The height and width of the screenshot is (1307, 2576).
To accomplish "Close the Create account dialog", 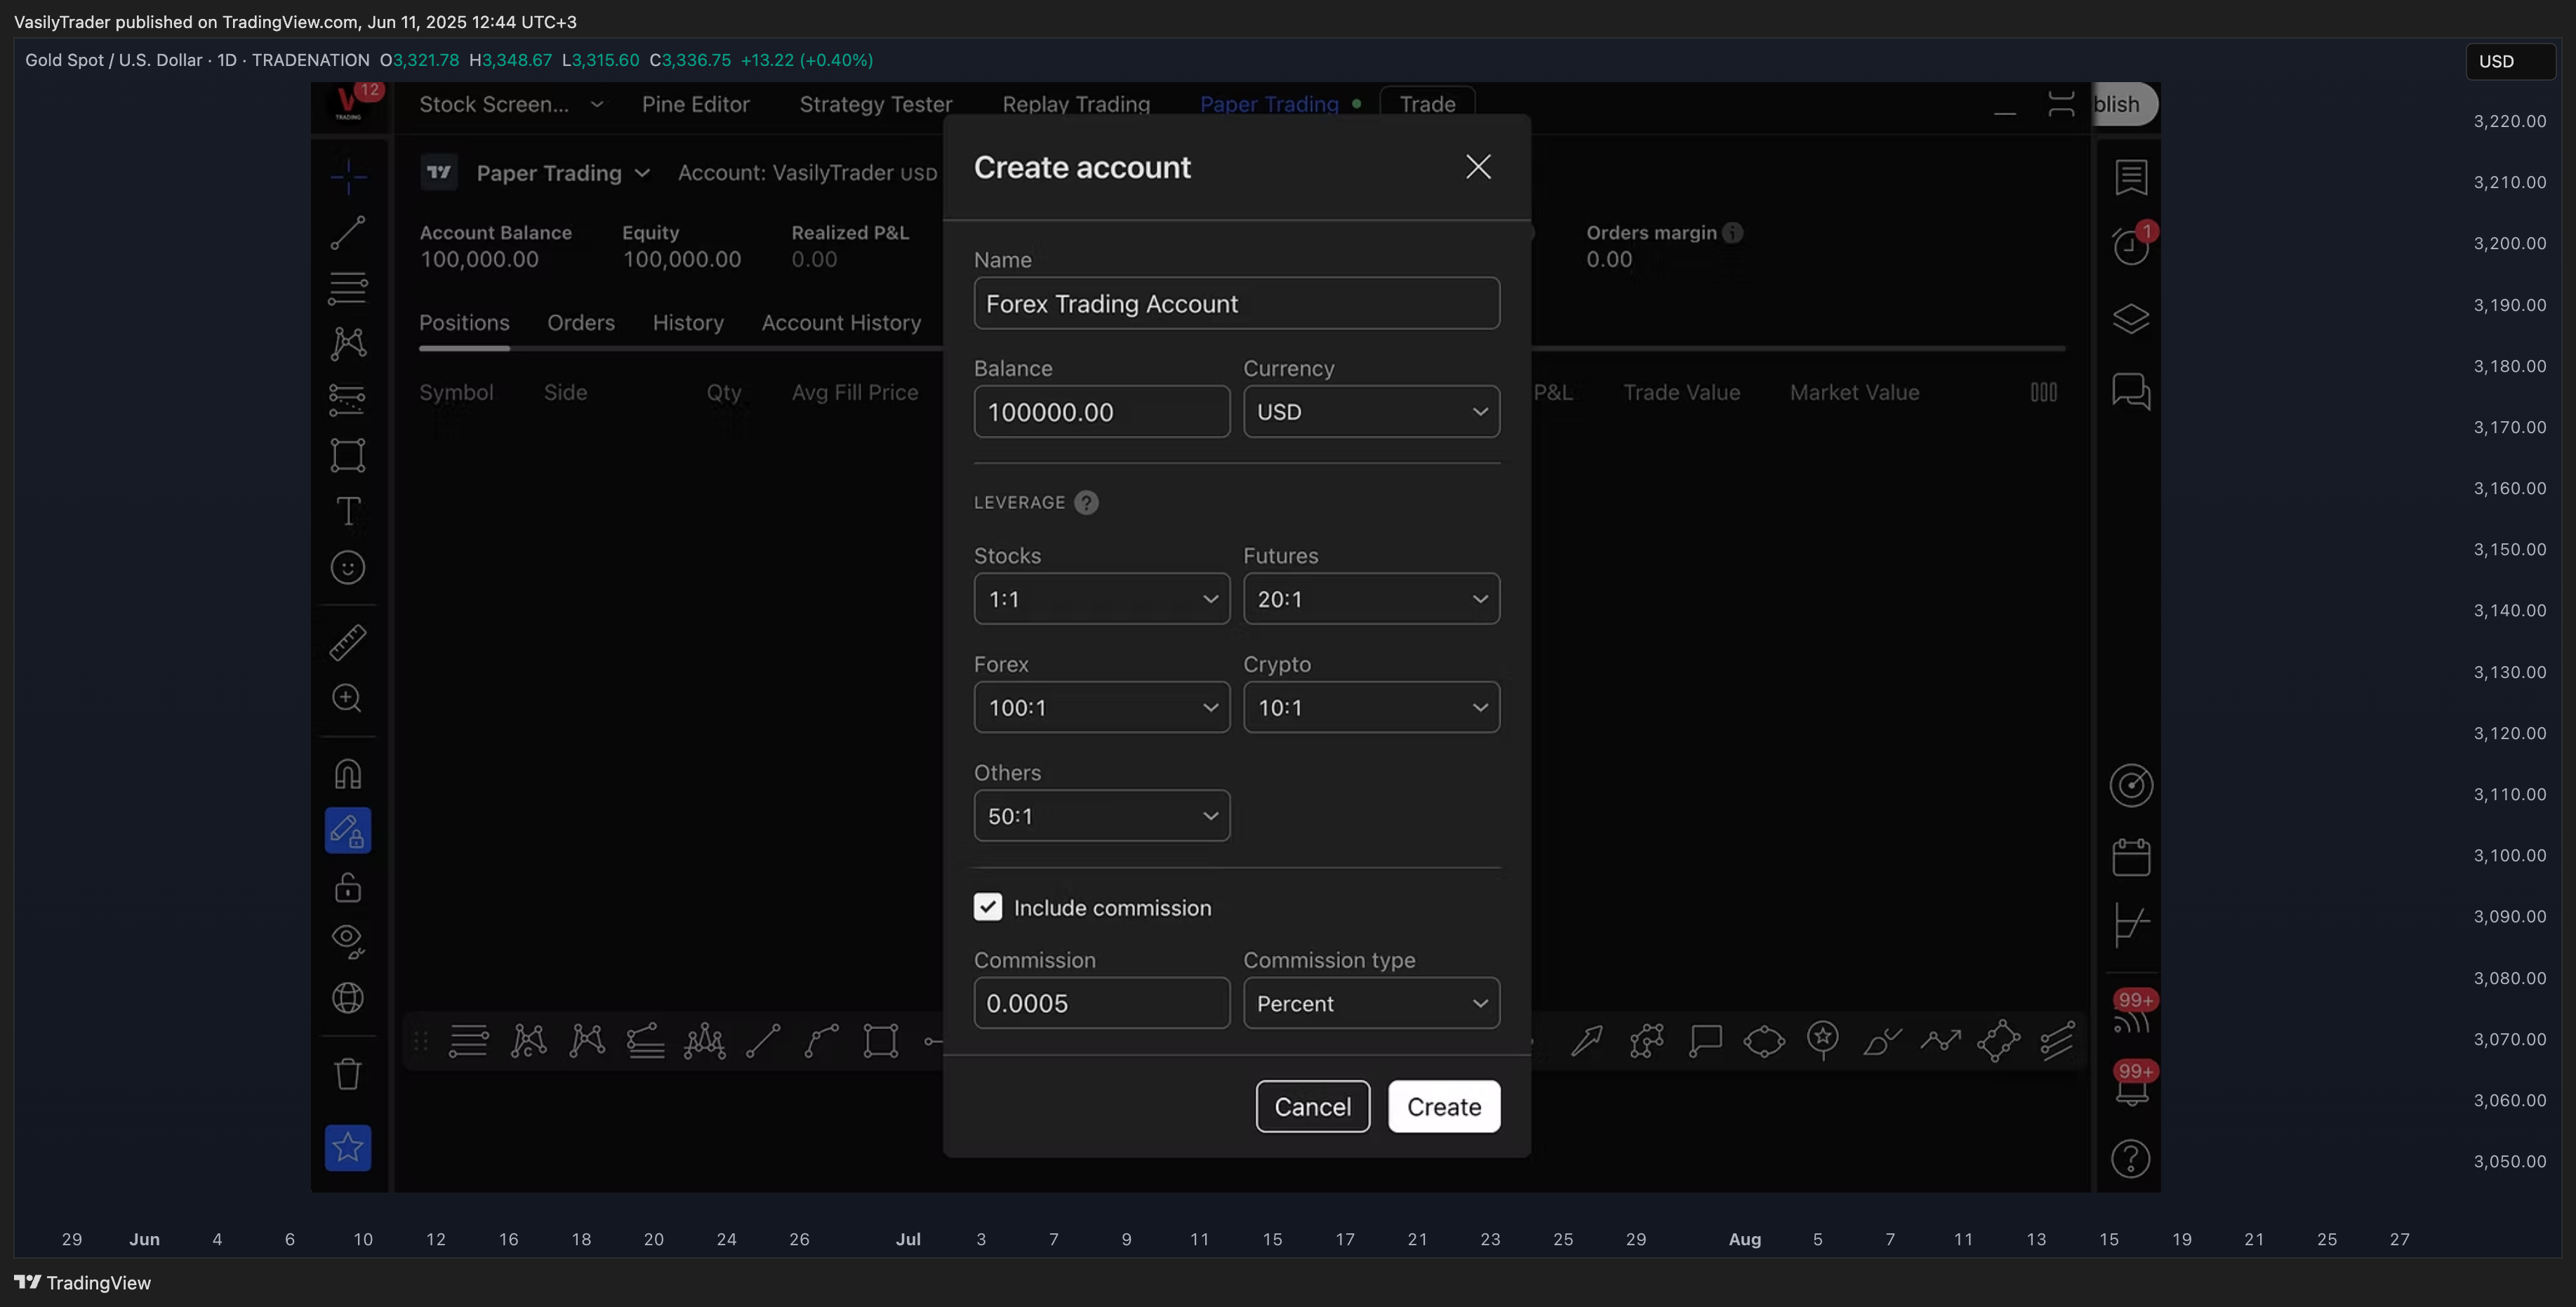I will 1478,166.
